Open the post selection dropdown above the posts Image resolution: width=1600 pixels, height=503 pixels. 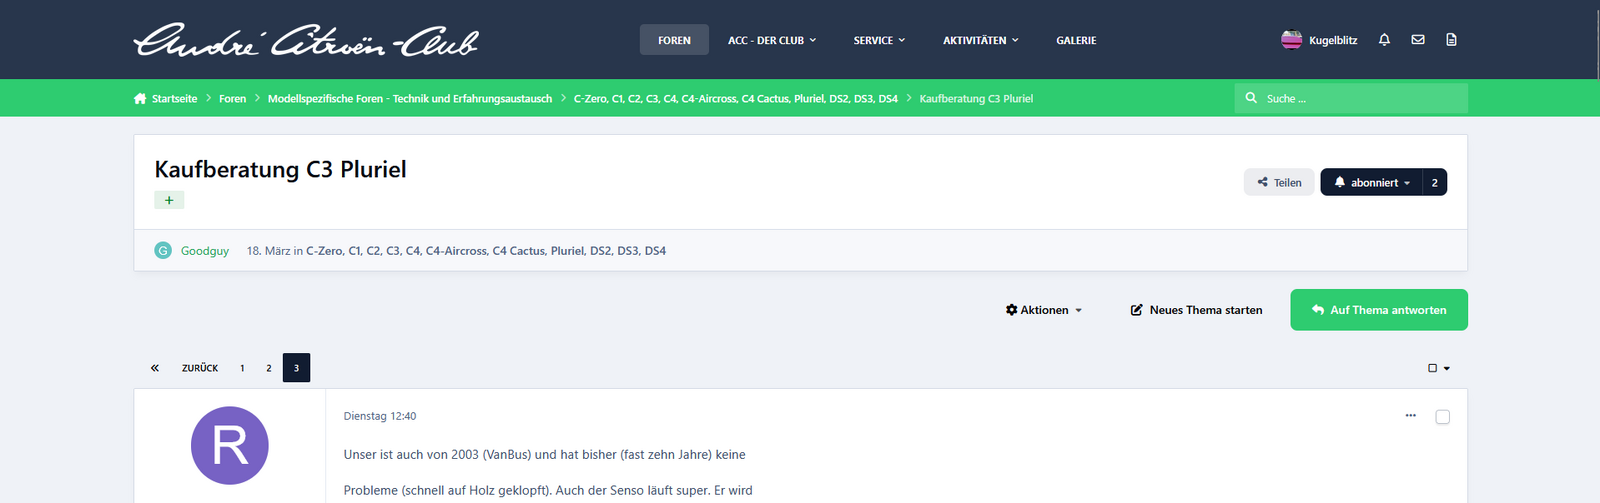point(1439,368)
